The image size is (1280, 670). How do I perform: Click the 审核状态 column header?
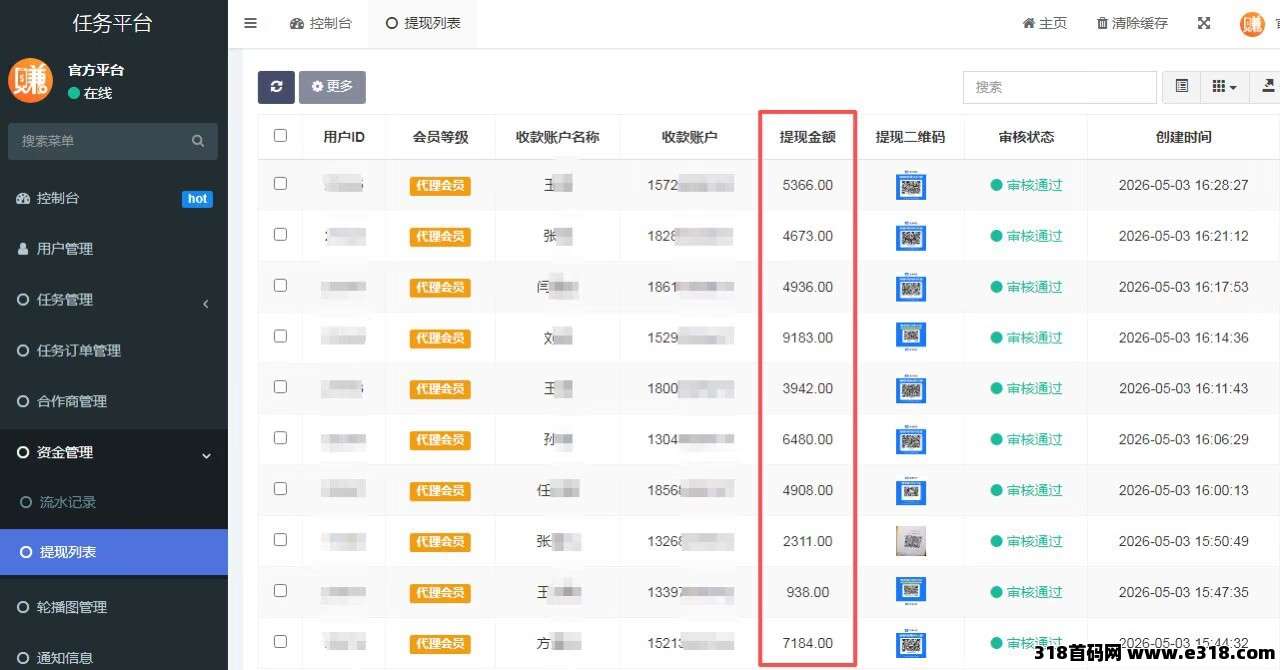coord(1027,137)
